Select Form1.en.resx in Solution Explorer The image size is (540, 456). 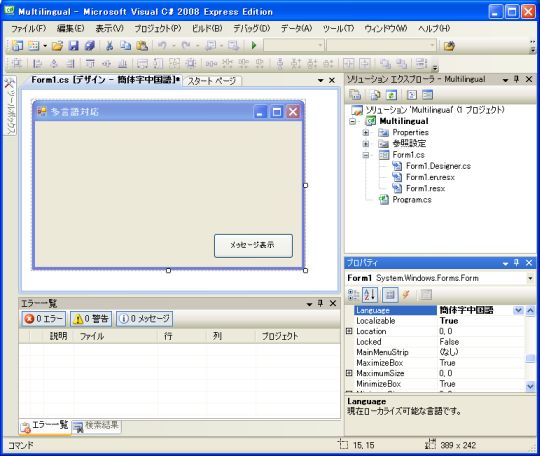click(430, 177)
